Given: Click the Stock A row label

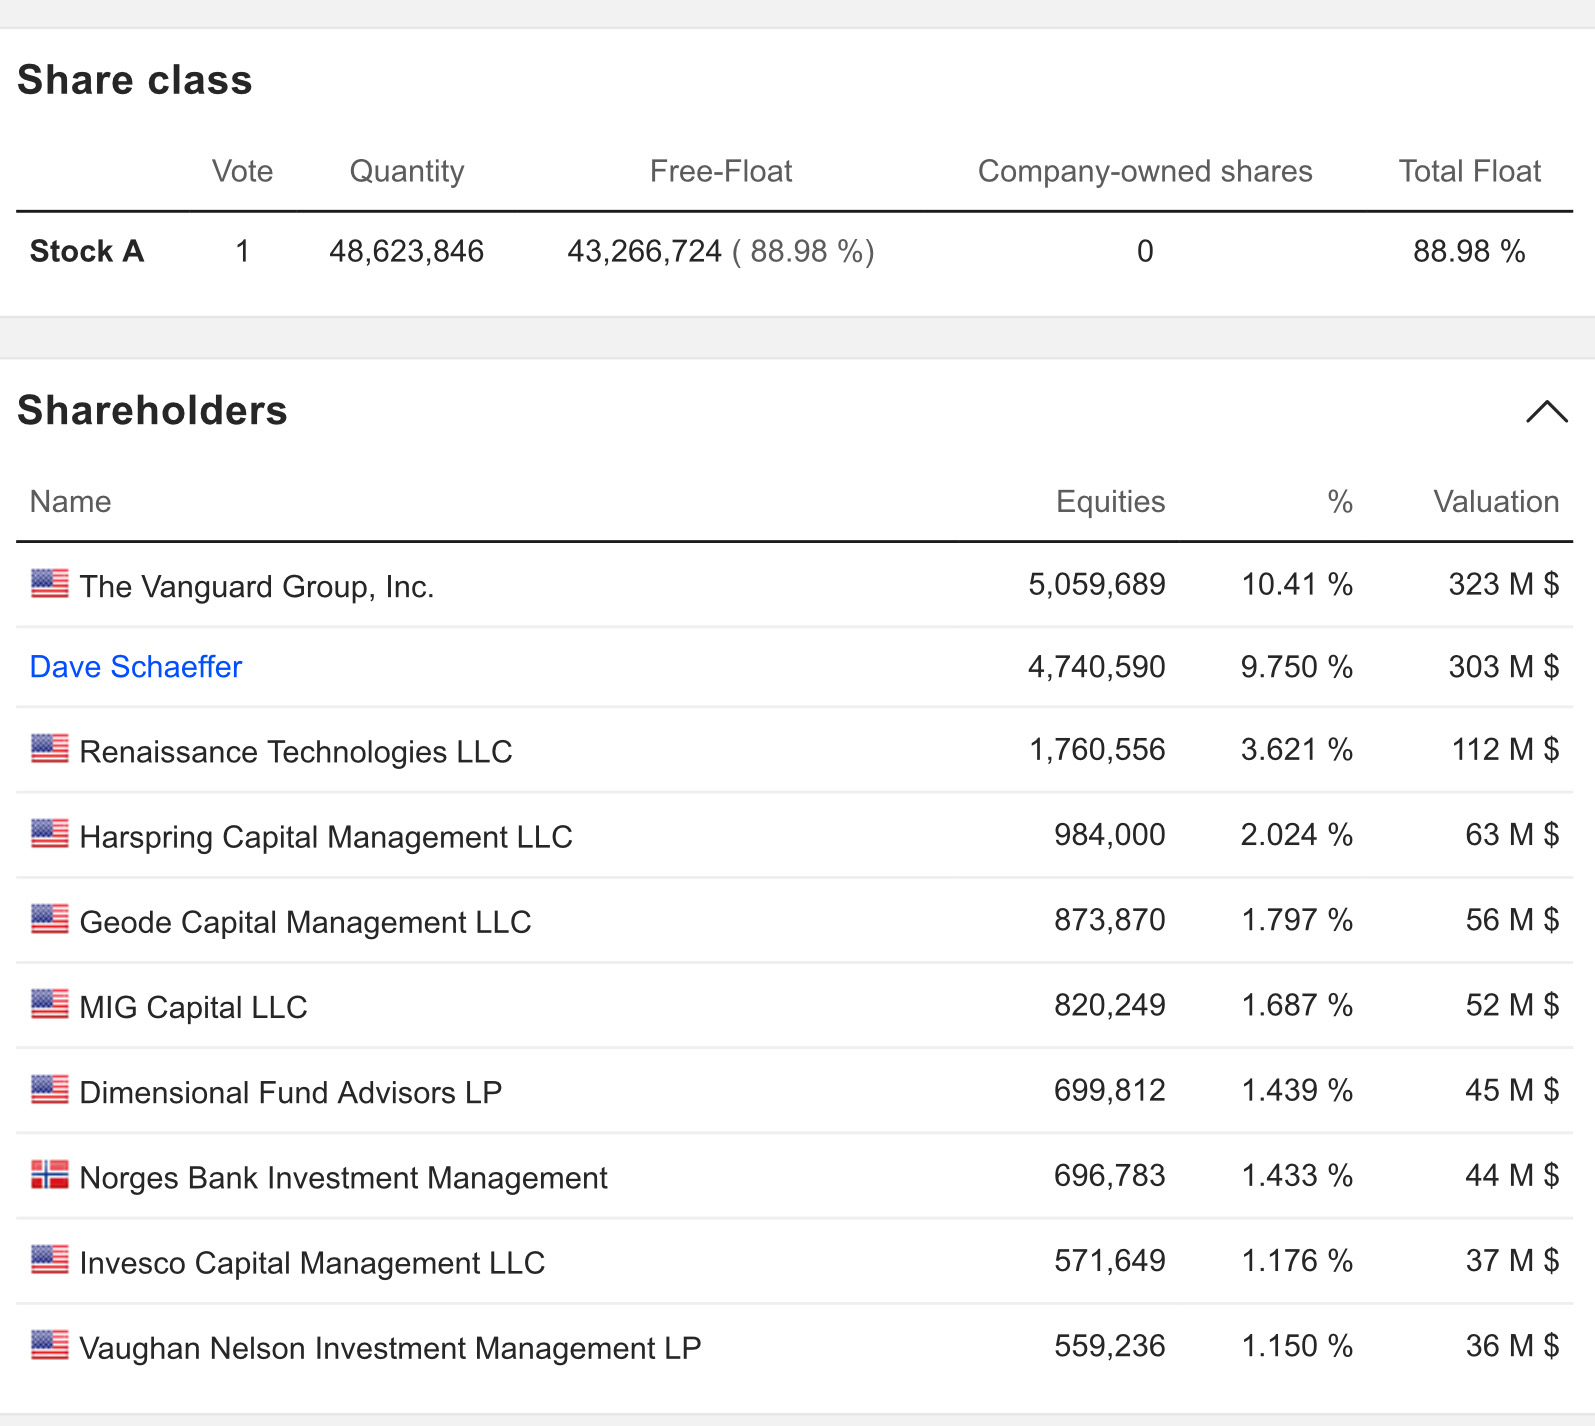Looking at the screenshot, I should 87,251.
